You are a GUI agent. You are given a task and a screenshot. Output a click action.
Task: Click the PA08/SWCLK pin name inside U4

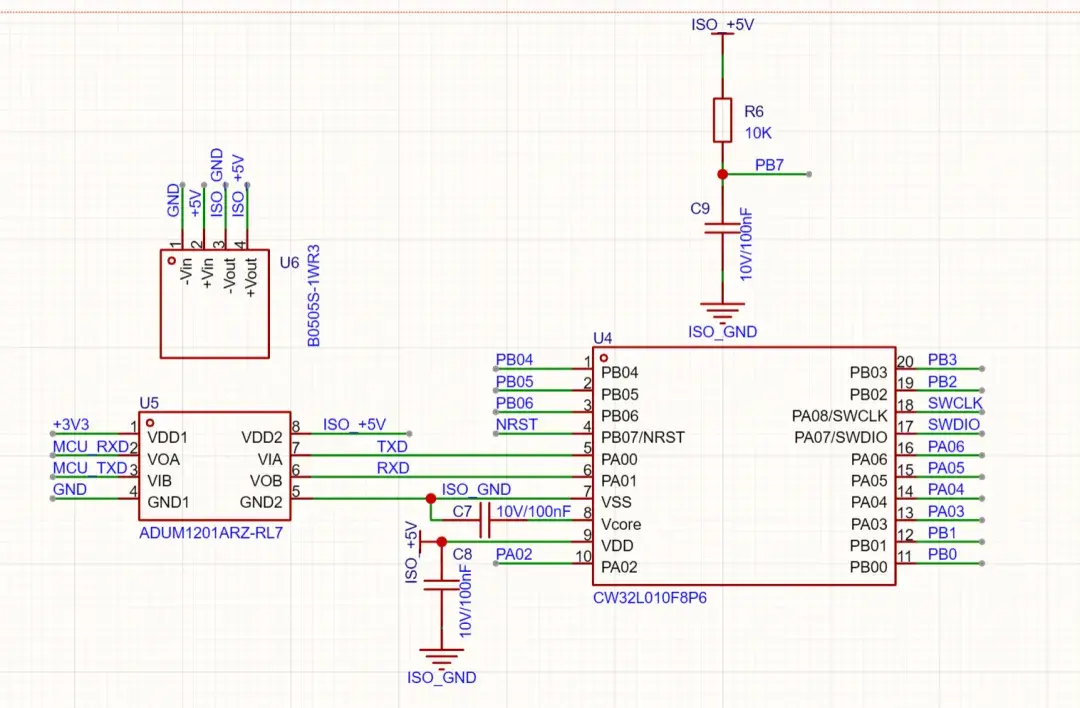(840, 416)
